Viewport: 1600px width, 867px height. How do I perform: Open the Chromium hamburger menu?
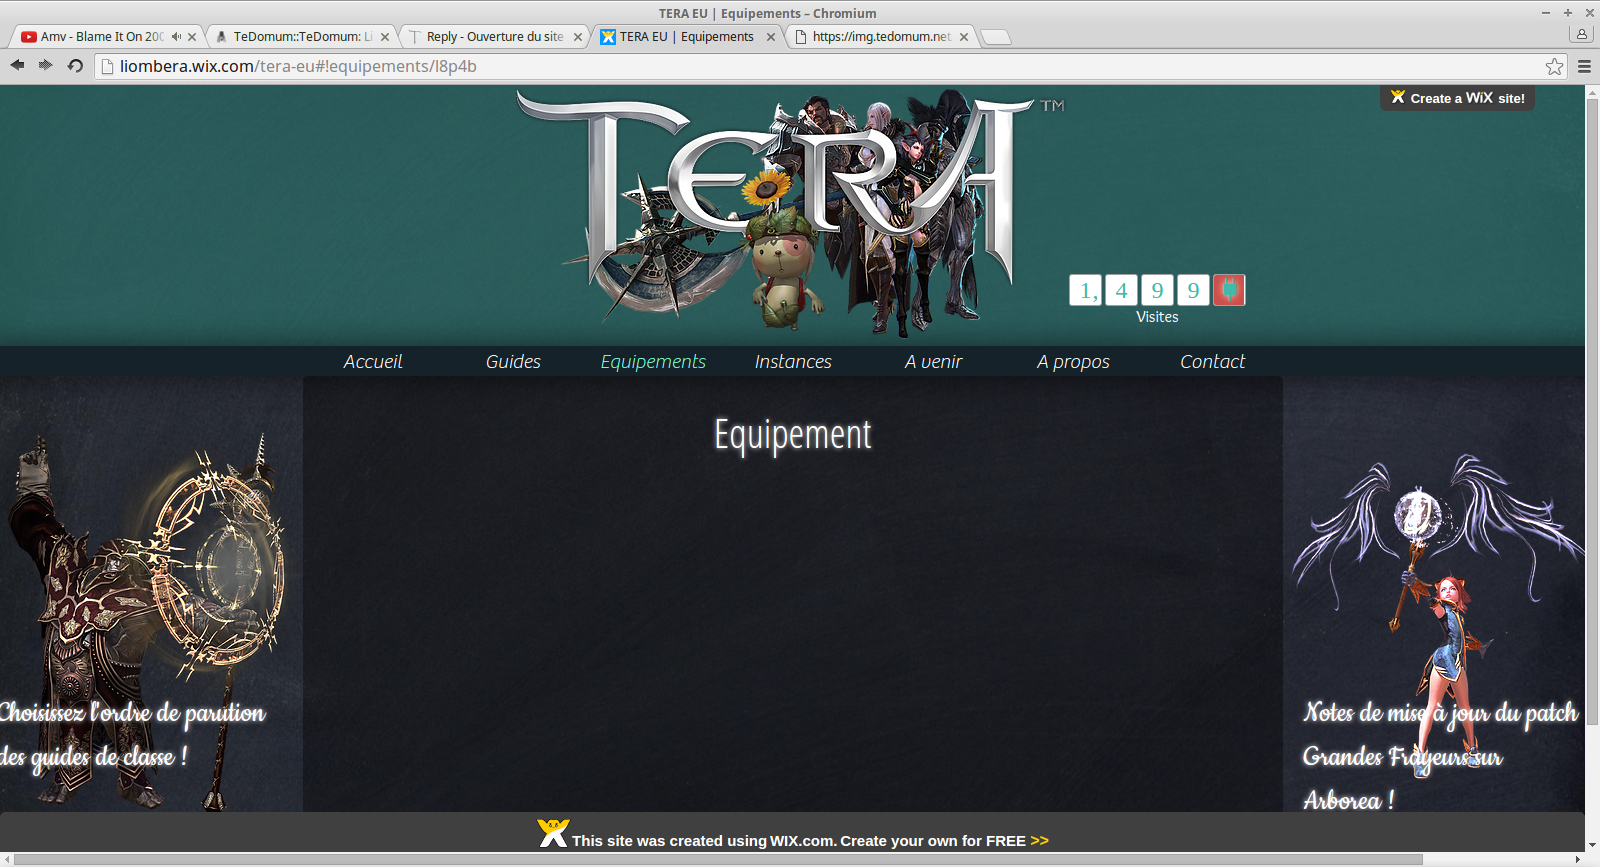click(x=1584, y=66)
